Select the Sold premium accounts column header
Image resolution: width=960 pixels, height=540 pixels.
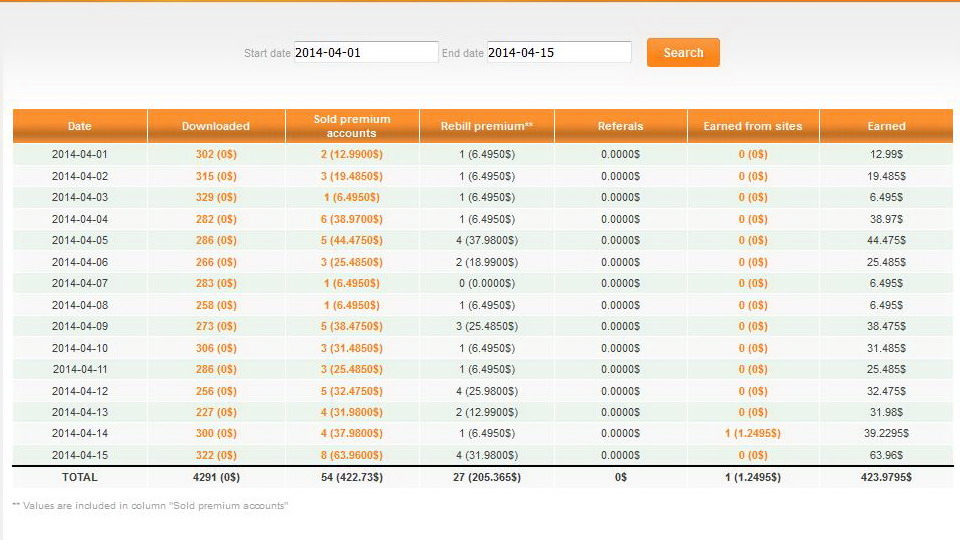[x=352, y=126]
